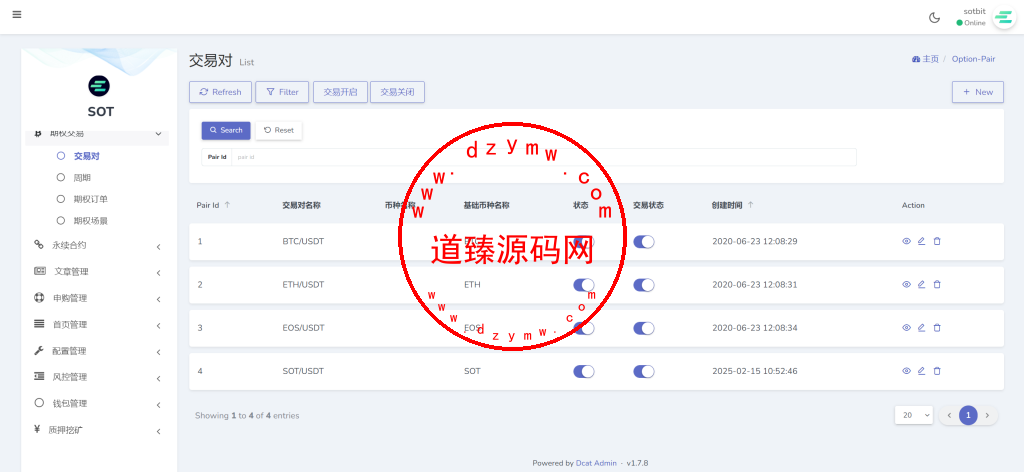This screenshot has width=1024, height=472.
Task: Expand the 文章管理 sidebar menu
Action: tap(97, 272)
